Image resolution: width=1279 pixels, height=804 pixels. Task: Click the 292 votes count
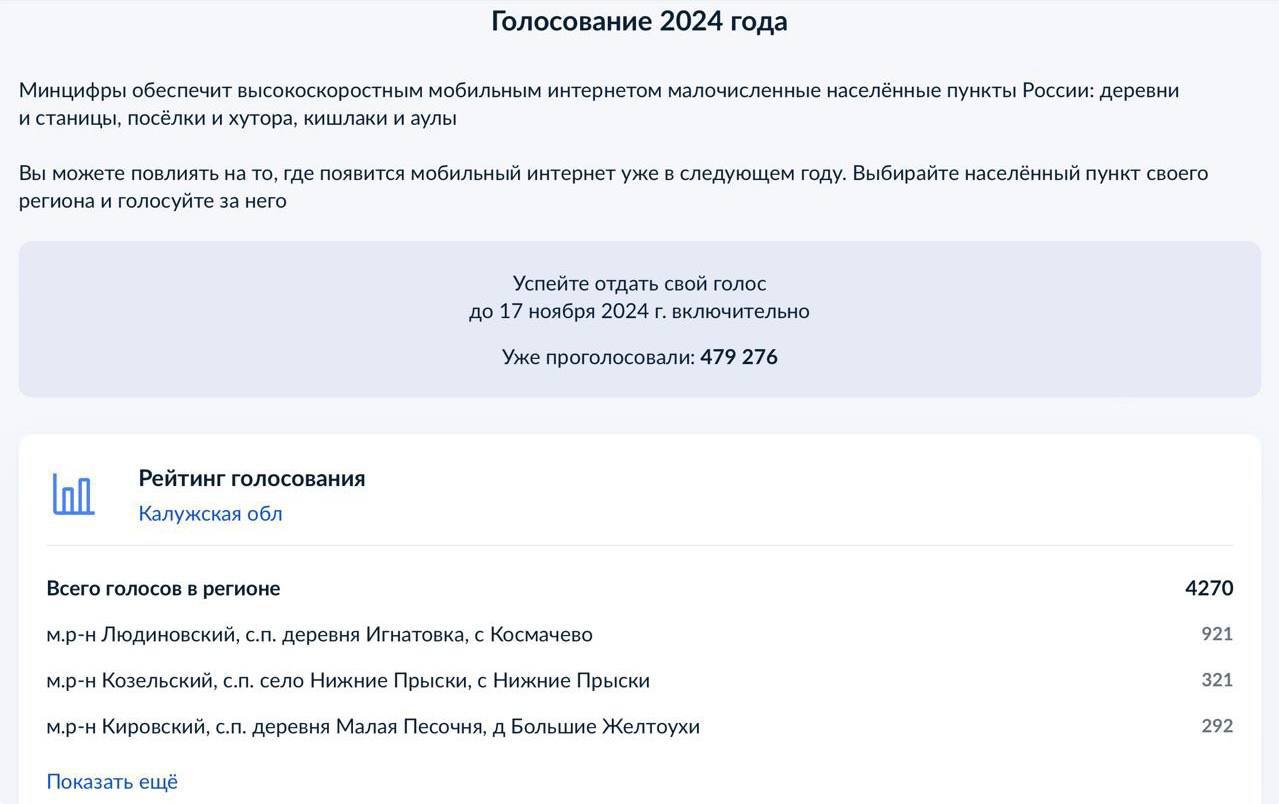tap(1217, 726)
